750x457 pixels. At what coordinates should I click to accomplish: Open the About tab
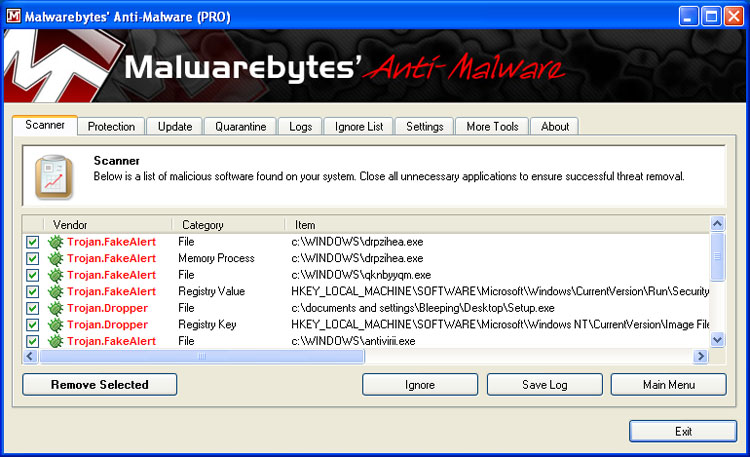coord(555,127)
